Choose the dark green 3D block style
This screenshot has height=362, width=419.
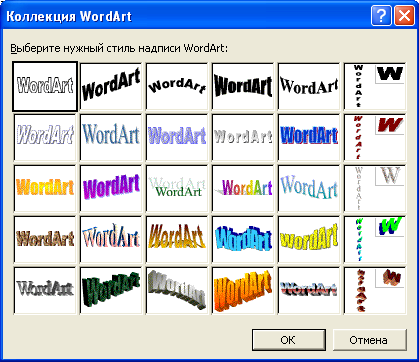[x=111, y=290]
